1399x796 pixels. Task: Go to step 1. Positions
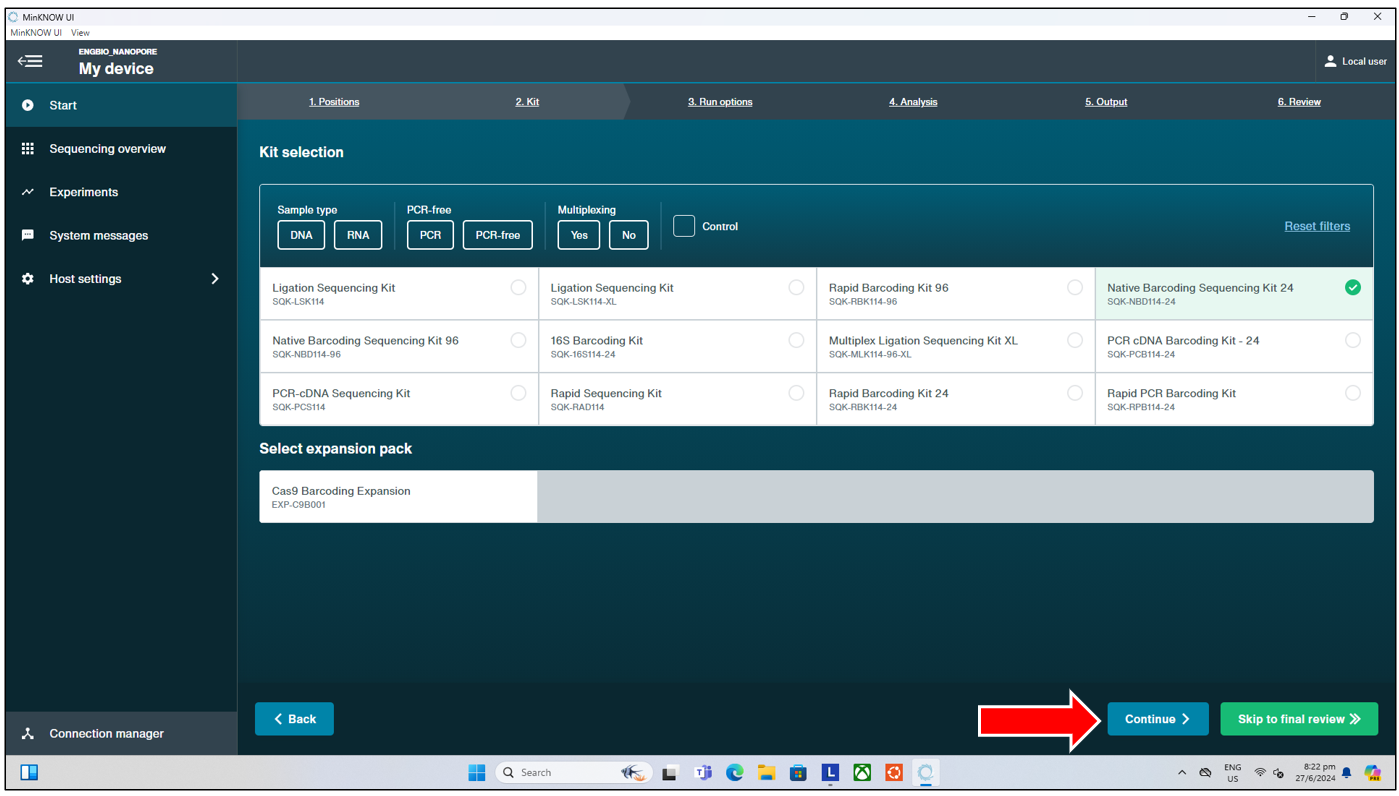coord(334,102)
